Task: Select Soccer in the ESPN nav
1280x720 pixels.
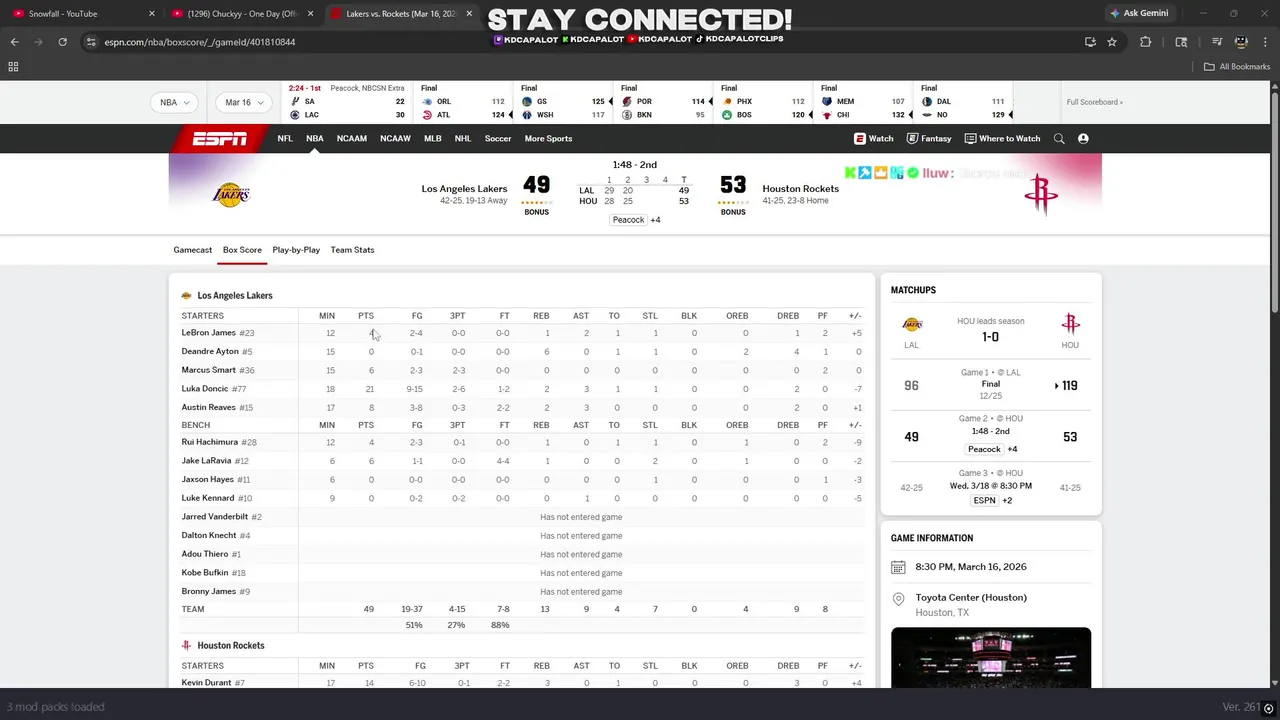Action: (x=498, y=139)
